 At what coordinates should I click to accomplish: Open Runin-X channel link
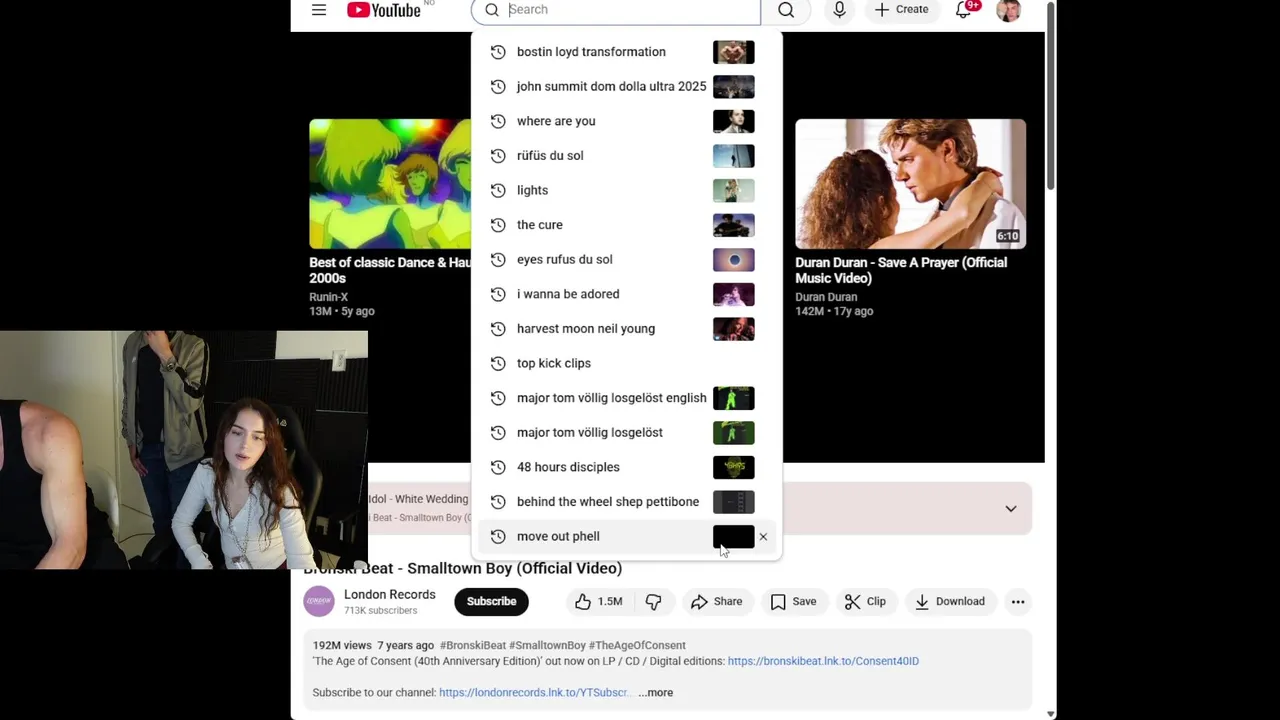[x=329, y=297]
